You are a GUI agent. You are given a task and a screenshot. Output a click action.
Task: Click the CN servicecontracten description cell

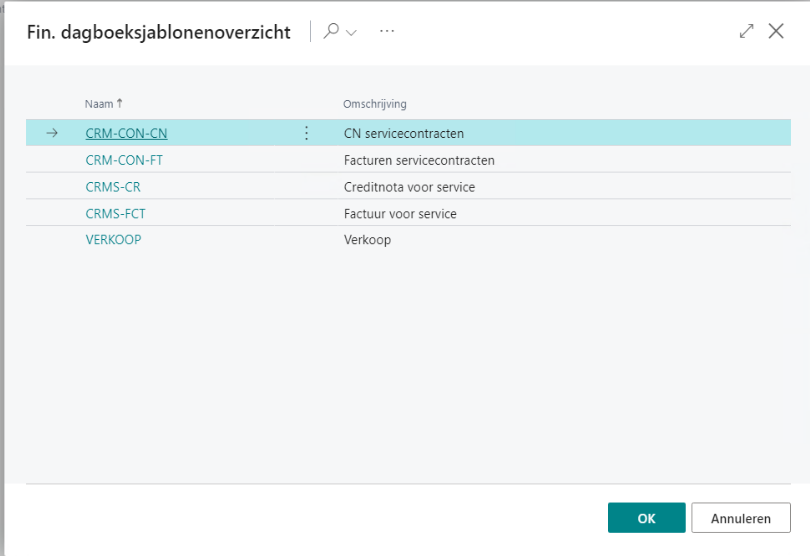tap(403, 133)
